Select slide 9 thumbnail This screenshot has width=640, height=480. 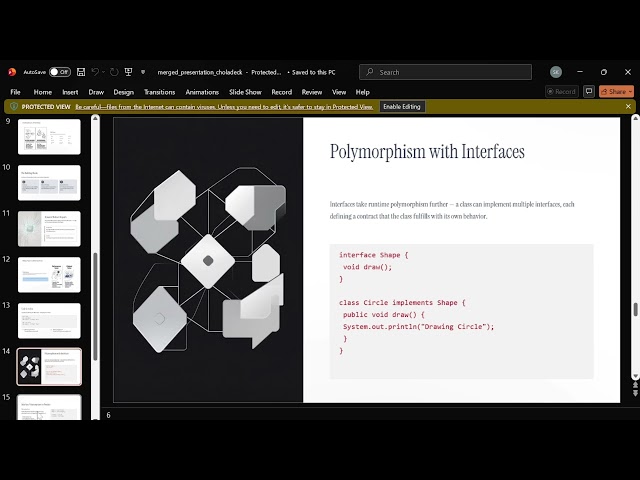click(x=49, y=137)
